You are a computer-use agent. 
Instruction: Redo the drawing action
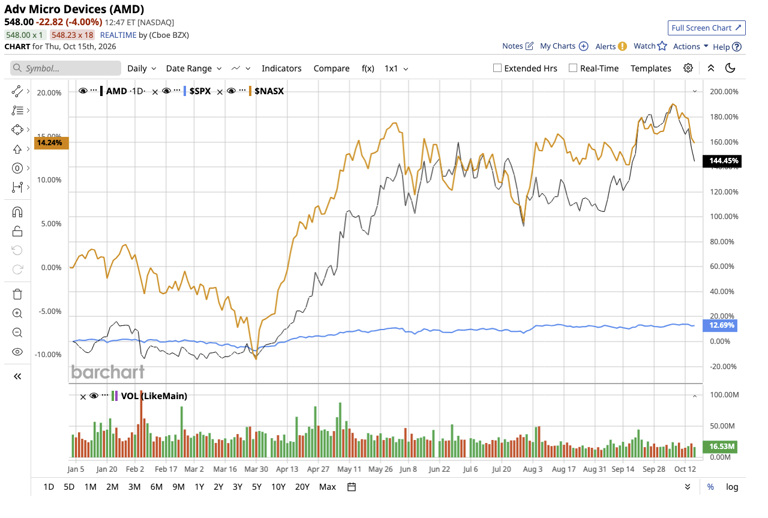[x=17, y=269]
